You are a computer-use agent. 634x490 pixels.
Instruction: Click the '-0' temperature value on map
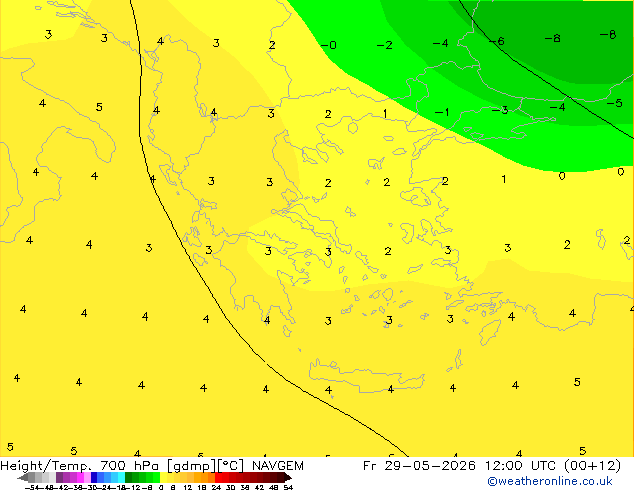(x=328, y=45)
